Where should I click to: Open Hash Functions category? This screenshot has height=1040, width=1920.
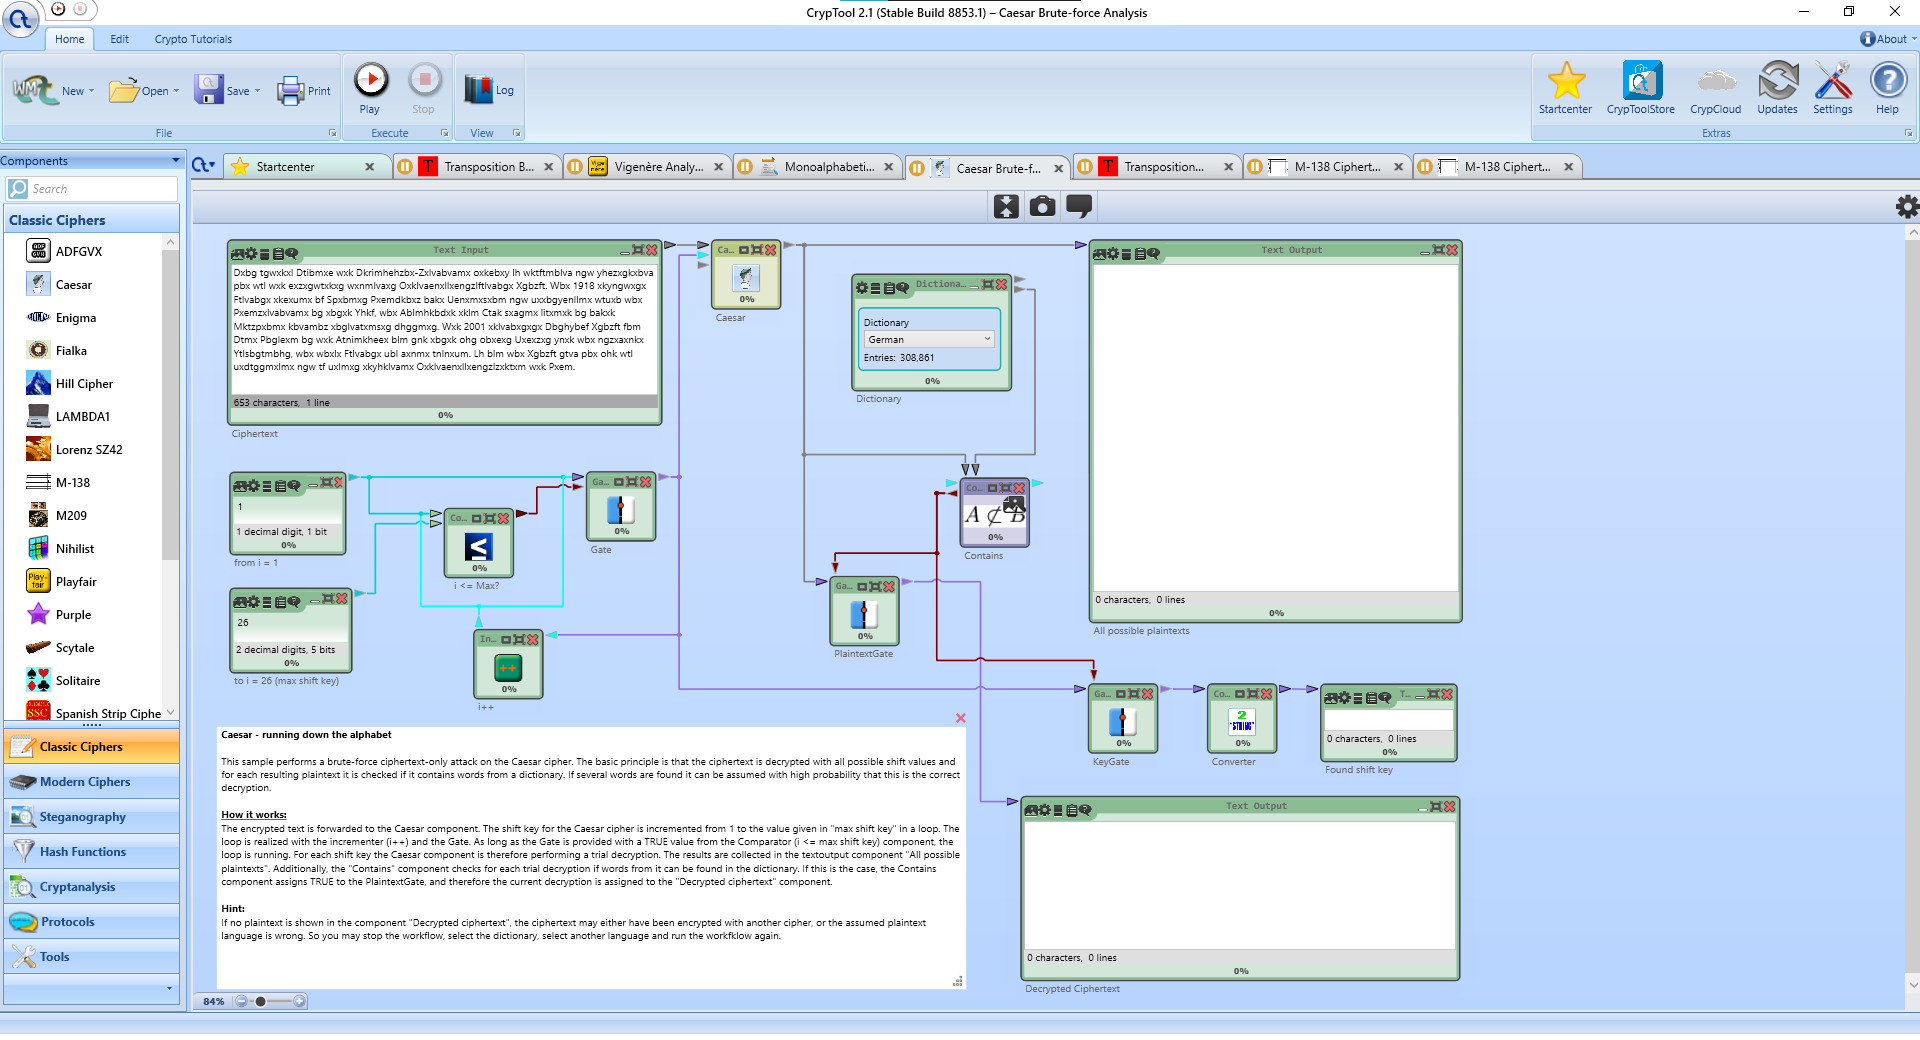91,852
